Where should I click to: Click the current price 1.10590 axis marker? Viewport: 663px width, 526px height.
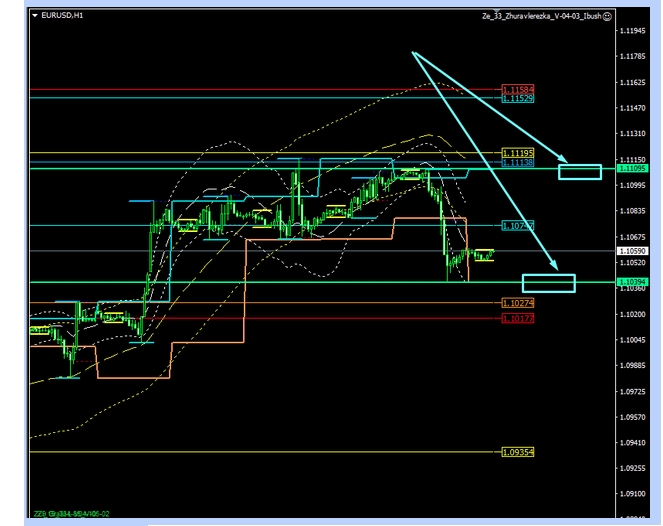tap(632, 250)
